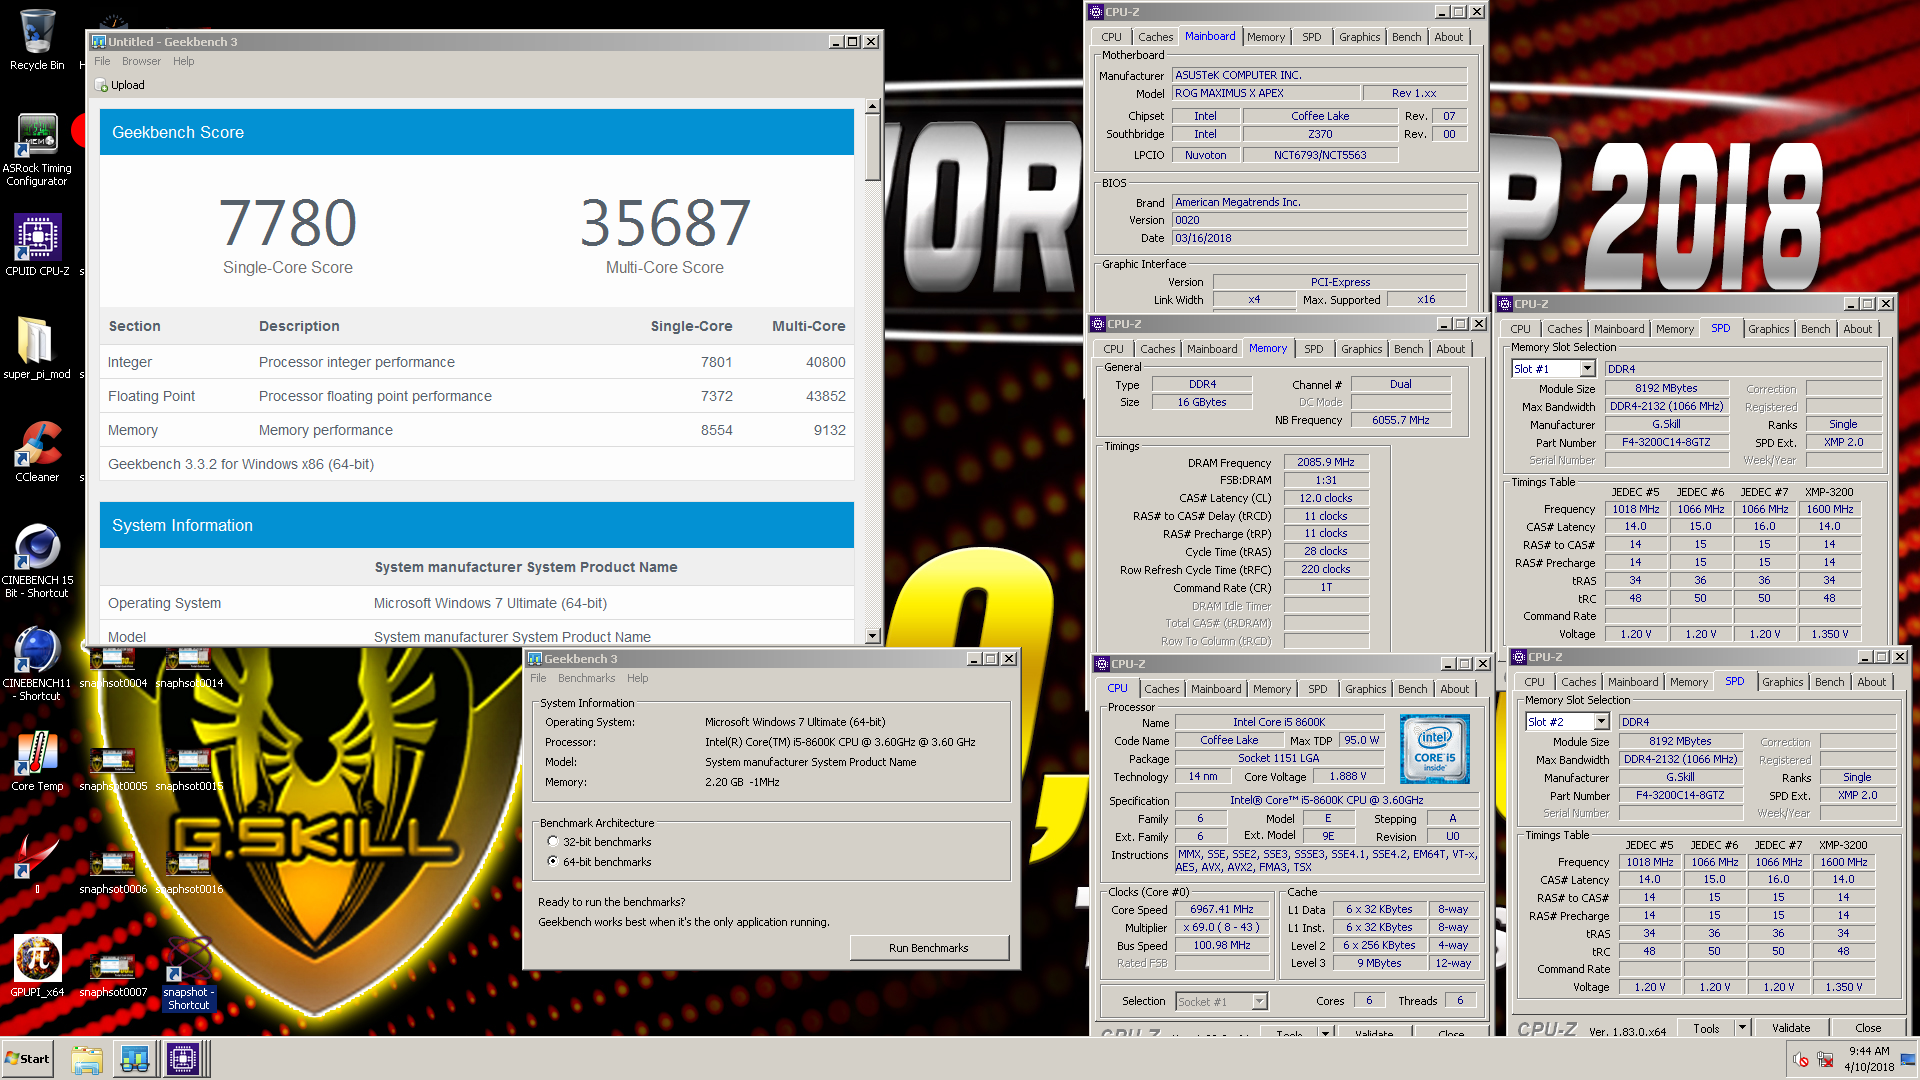Image resolution: width=1920 pixels, height=1080 pixels.
Task: Open Graphics tab in Slot #1 SPD window
Action: pos(1769,329)
